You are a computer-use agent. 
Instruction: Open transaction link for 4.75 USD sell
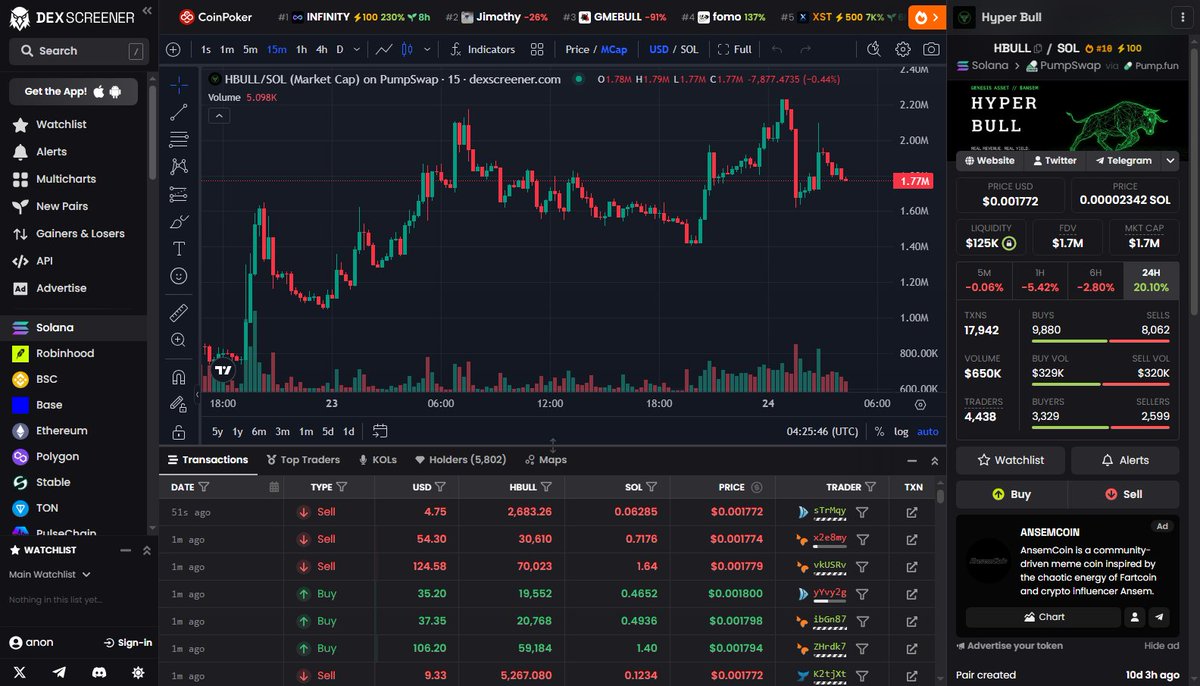click(912, 512)
